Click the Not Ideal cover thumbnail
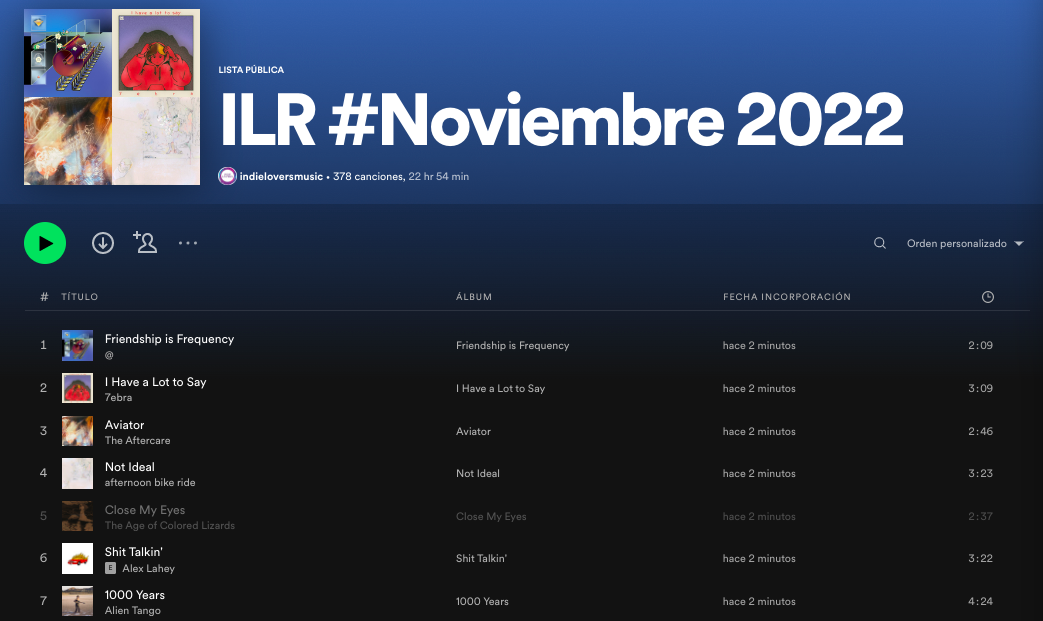 point(77,473)
